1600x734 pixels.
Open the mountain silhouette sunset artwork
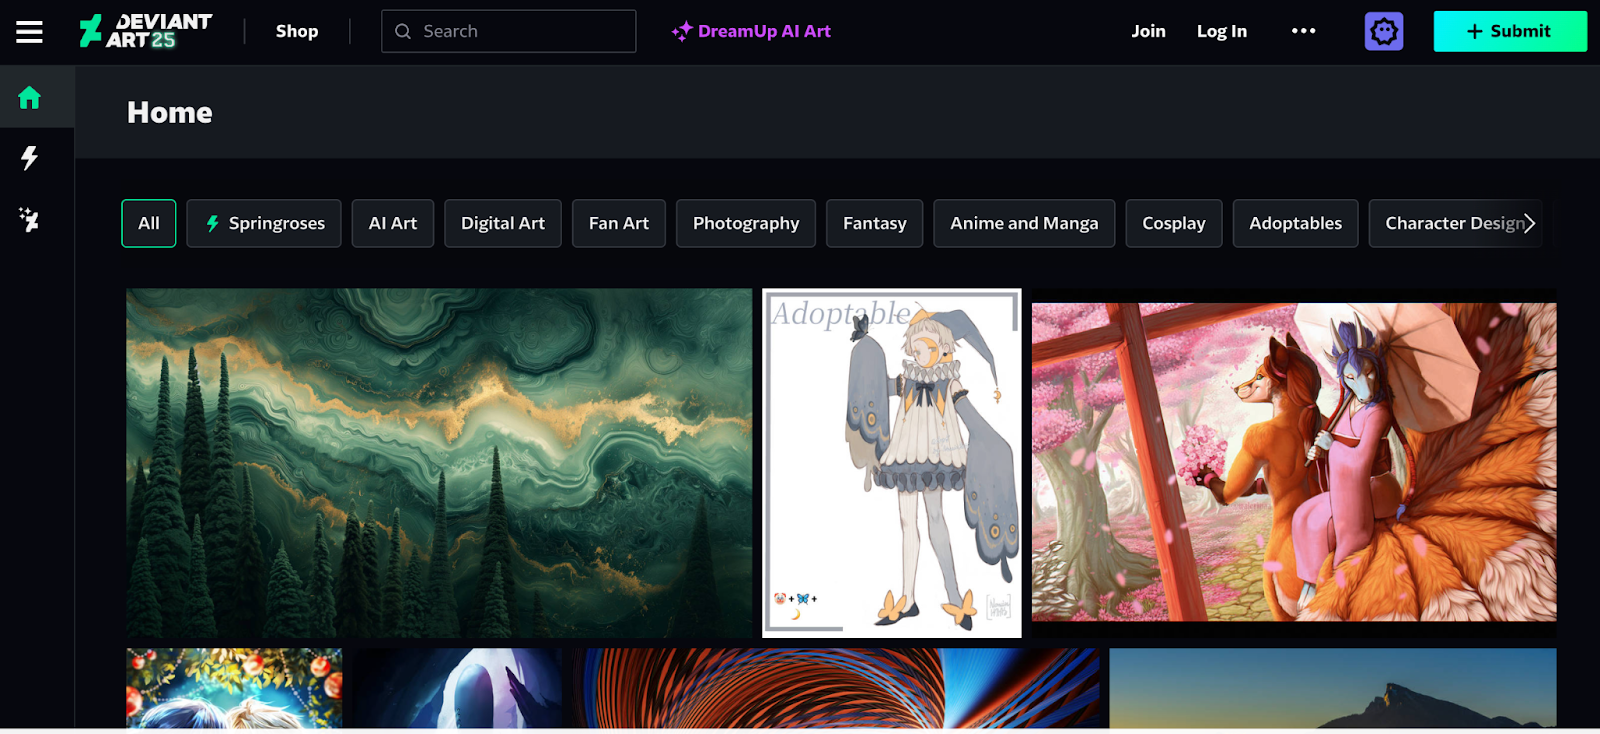coord(1333,688)
